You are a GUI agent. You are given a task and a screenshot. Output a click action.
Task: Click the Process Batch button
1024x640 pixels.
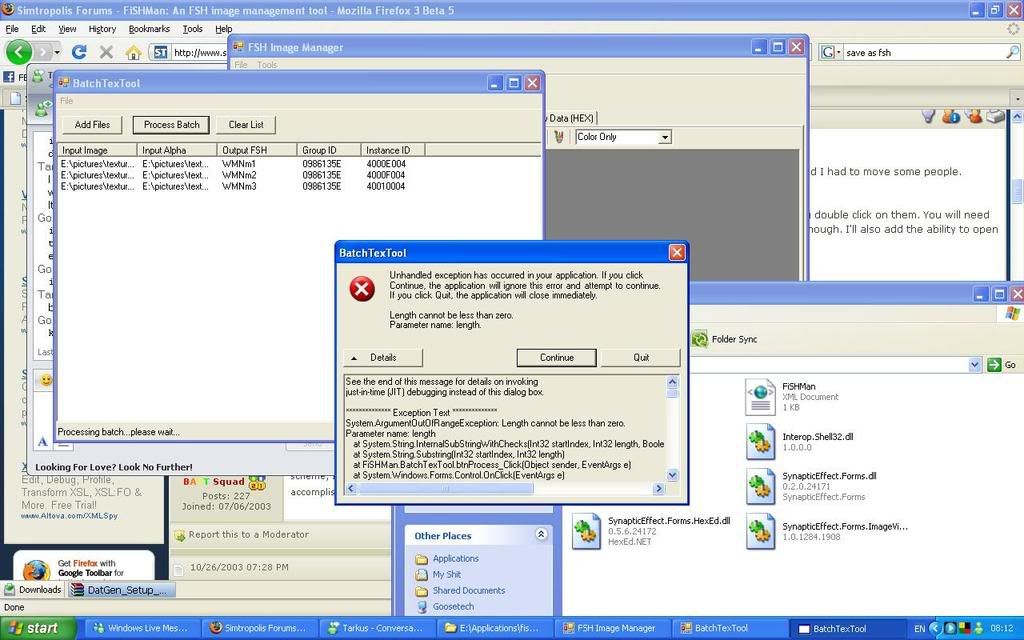coord(171,125)
